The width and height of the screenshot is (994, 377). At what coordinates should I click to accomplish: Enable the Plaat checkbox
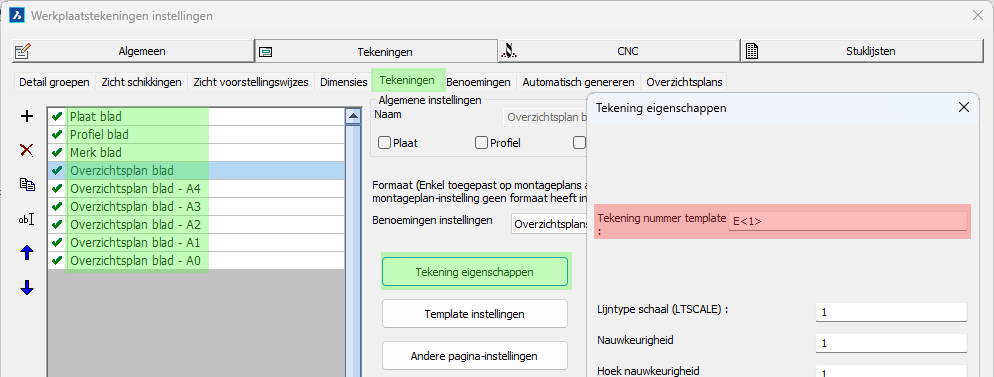tap(384, 143)
